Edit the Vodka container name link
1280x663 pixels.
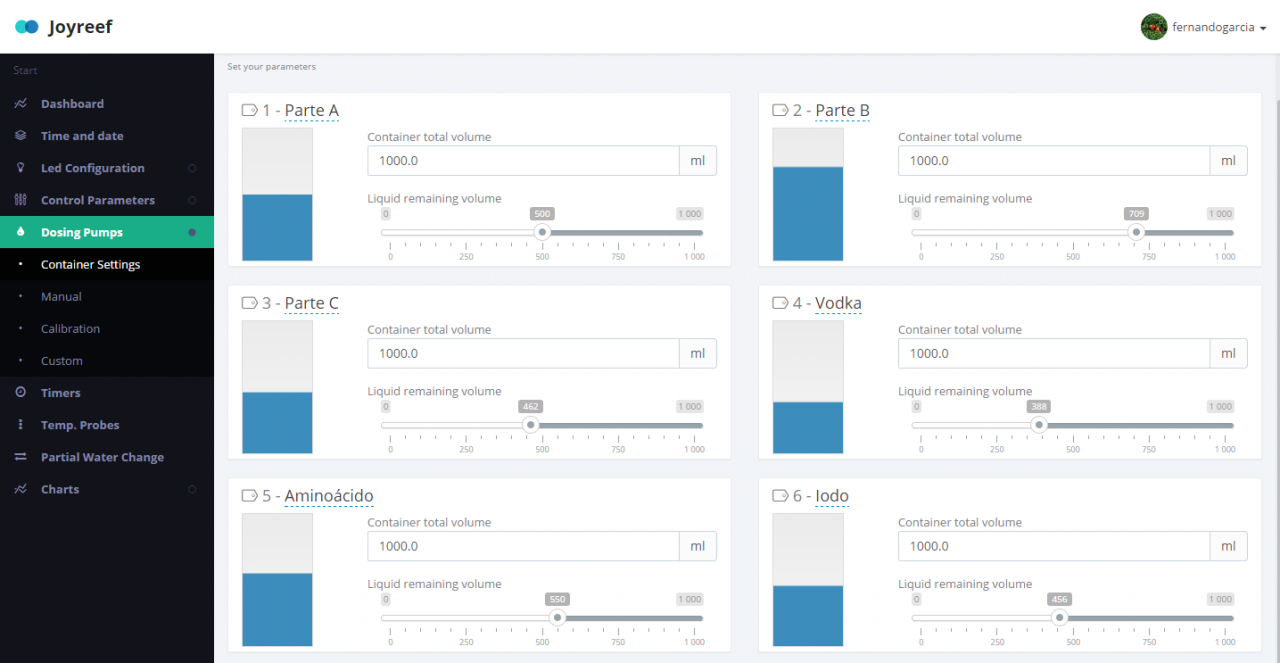838,303
